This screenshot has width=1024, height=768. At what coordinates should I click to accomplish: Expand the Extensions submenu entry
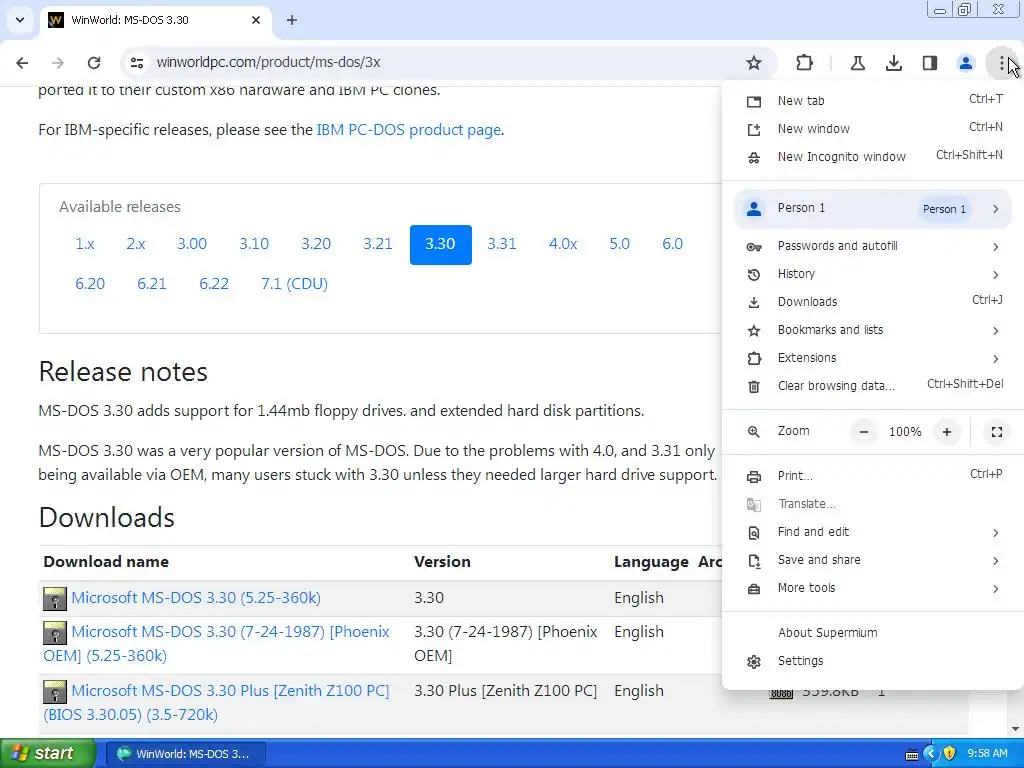872,358
